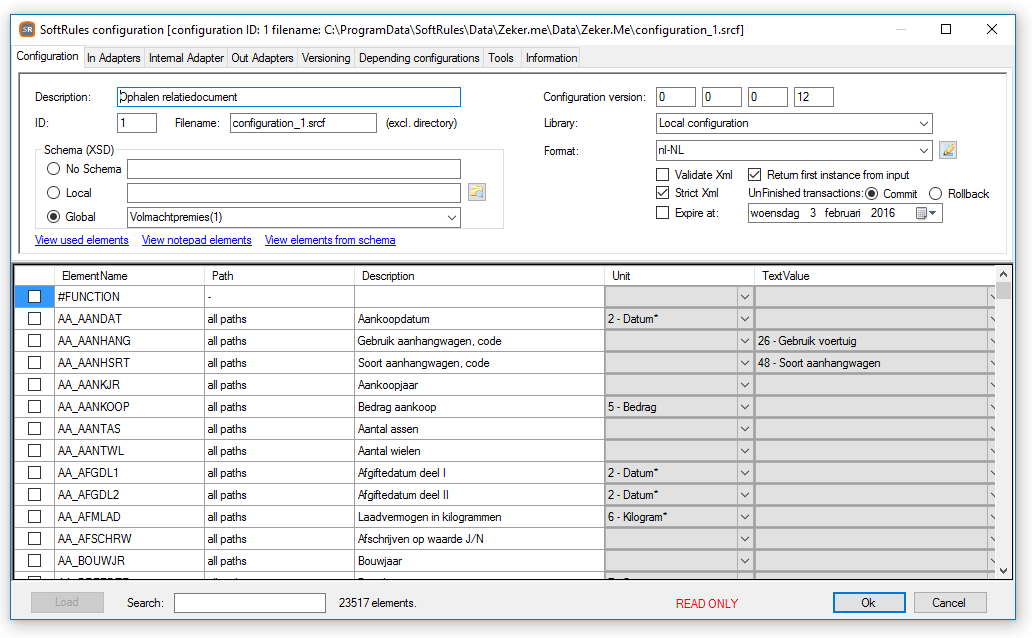Open the Internal Adapter tab
The width and height of the screenshot is (1032, 638).
186,58
